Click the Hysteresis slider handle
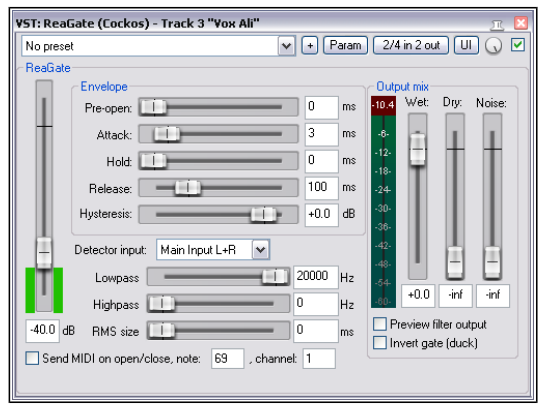Image resolution: width=545 pixels, height=410 pixels. (264, 214)
